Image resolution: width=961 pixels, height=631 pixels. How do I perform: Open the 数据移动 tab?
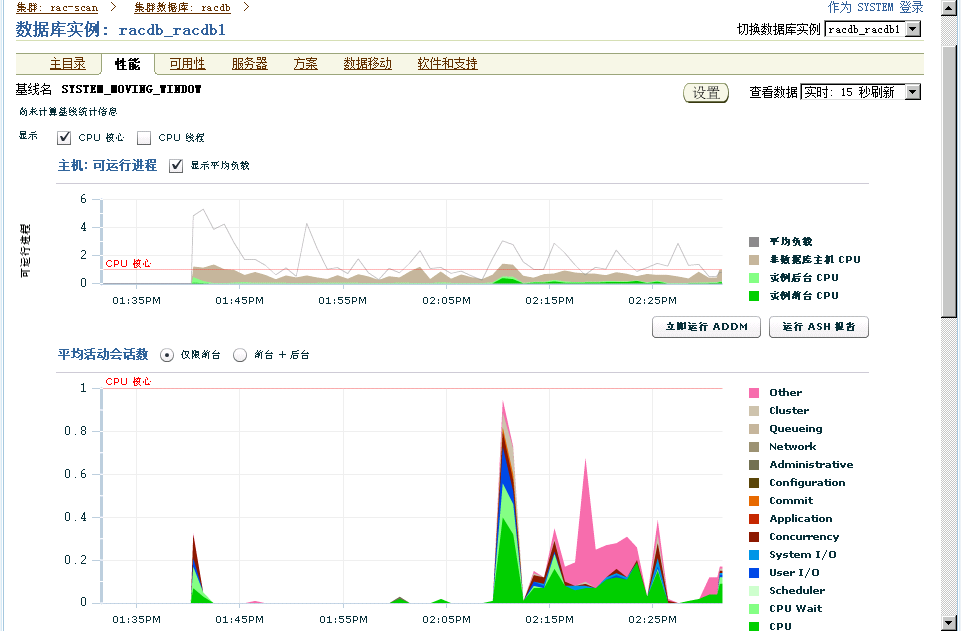click(x=365, y=63)
